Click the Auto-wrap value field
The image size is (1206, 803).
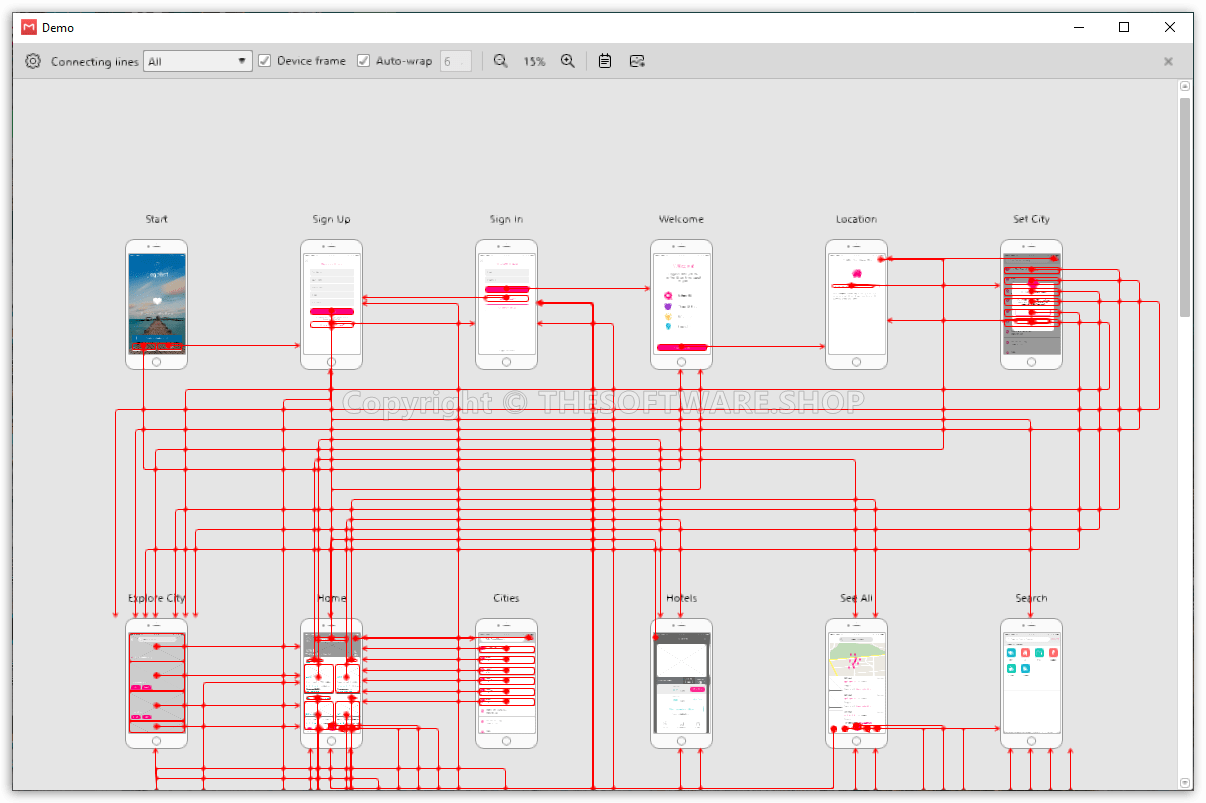456,61
